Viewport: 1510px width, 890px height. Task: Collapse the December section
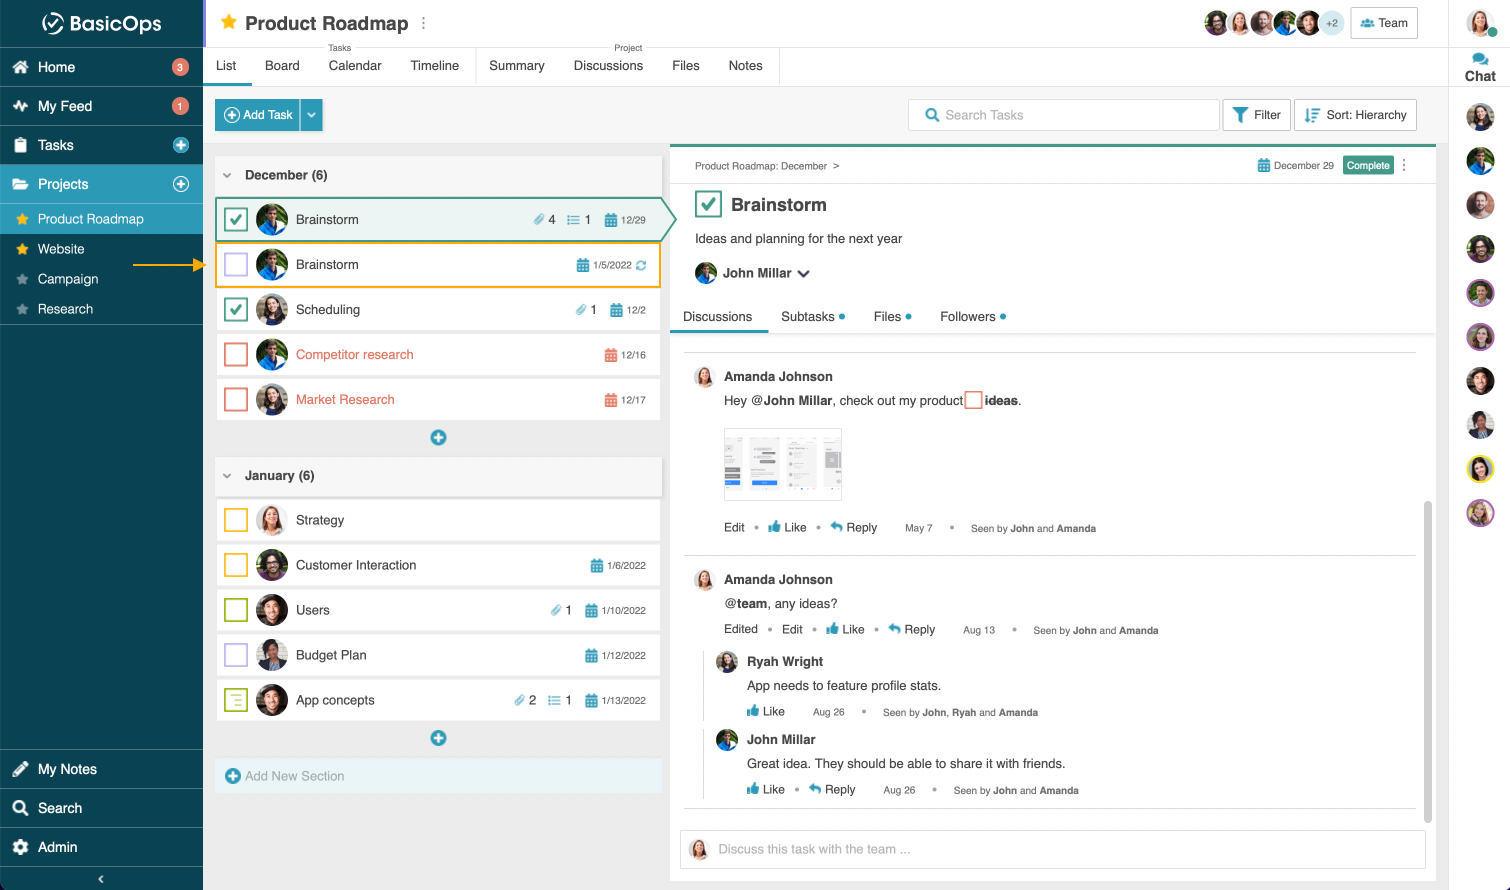click(x=227, y=175)
